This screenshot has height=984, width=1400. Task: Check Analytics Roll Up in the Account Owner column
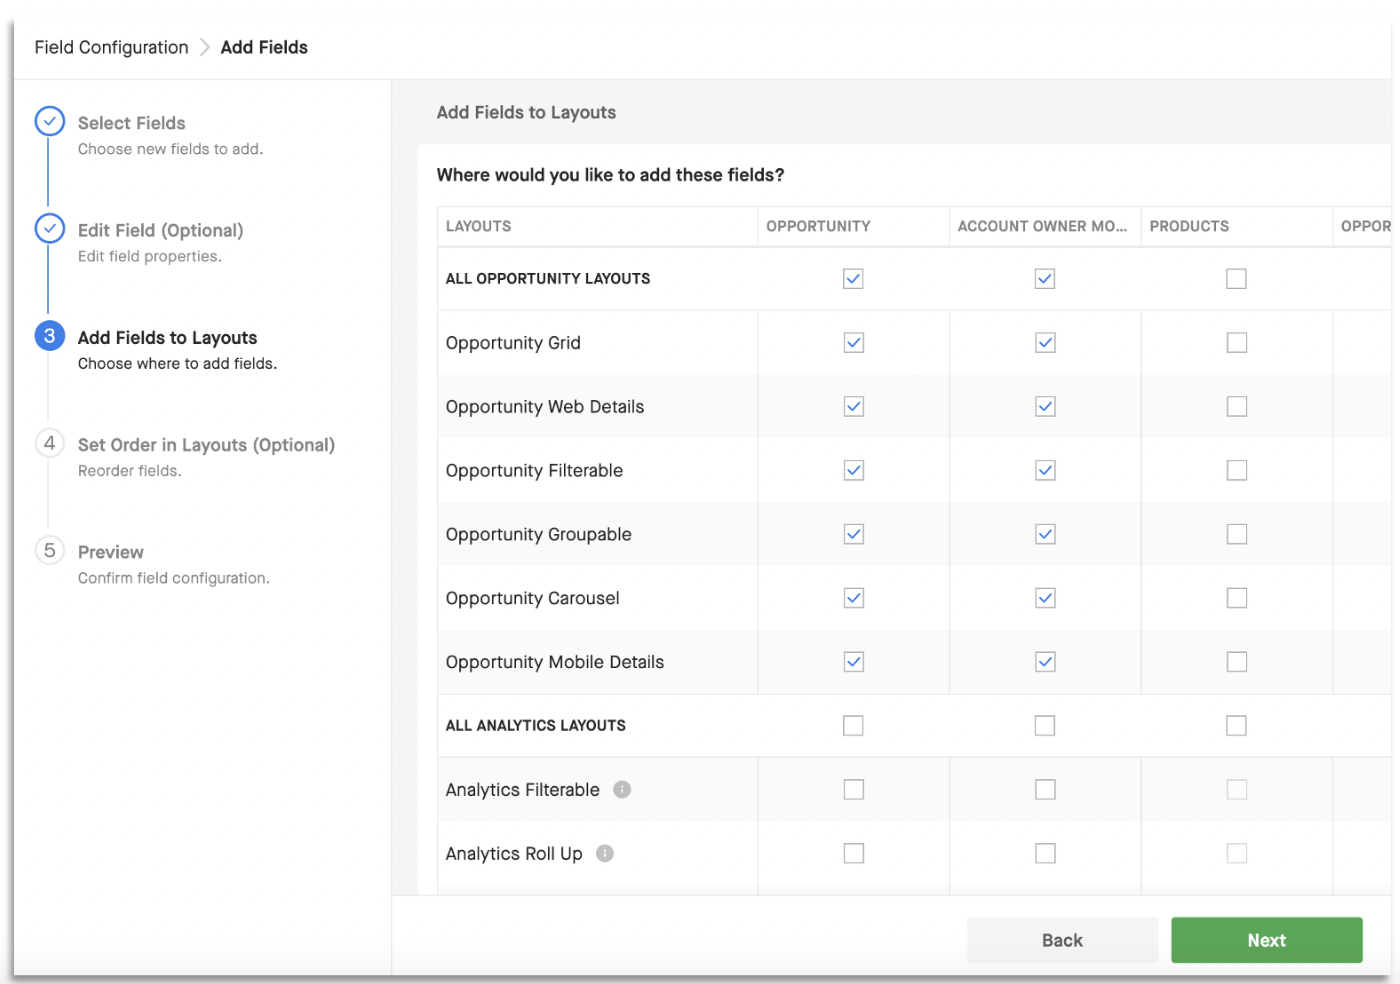1045,853
